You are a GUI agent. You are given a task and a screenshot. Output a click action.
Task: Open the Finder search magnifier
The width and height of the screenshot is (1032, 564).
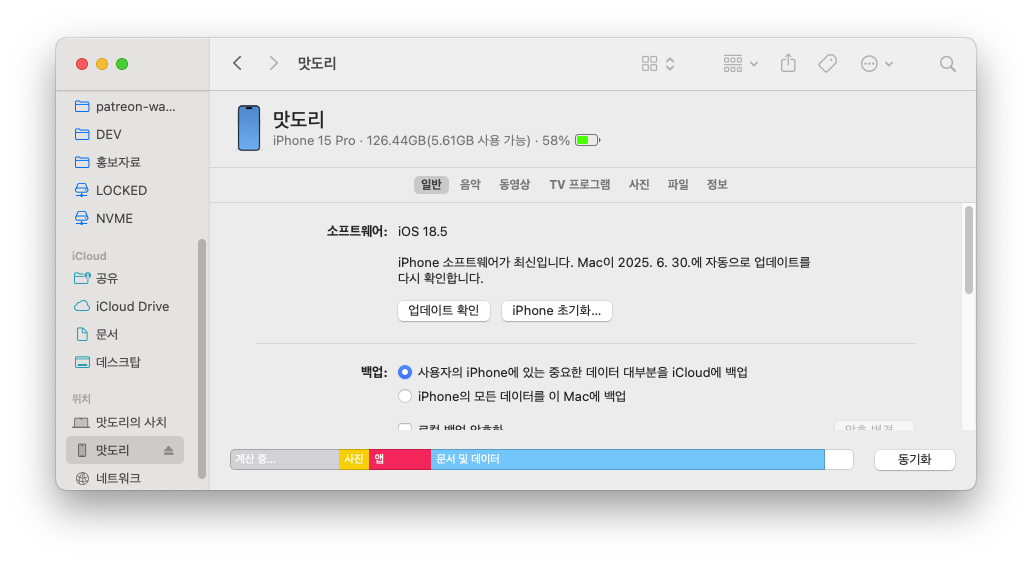[947, 63]
